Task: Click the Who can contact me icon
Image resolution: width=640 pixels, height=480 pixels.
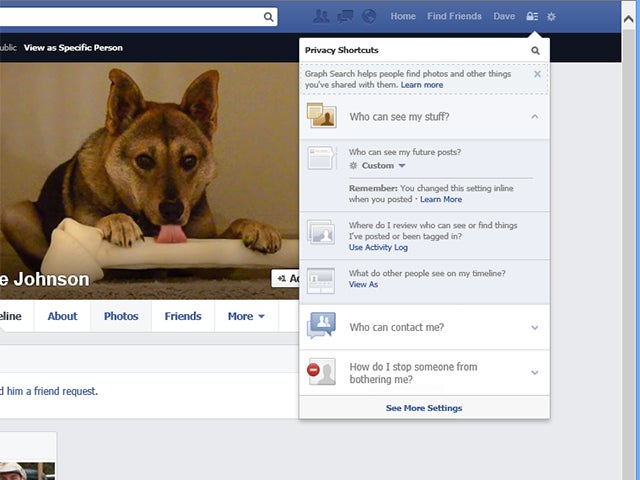Action: (321, 325)
